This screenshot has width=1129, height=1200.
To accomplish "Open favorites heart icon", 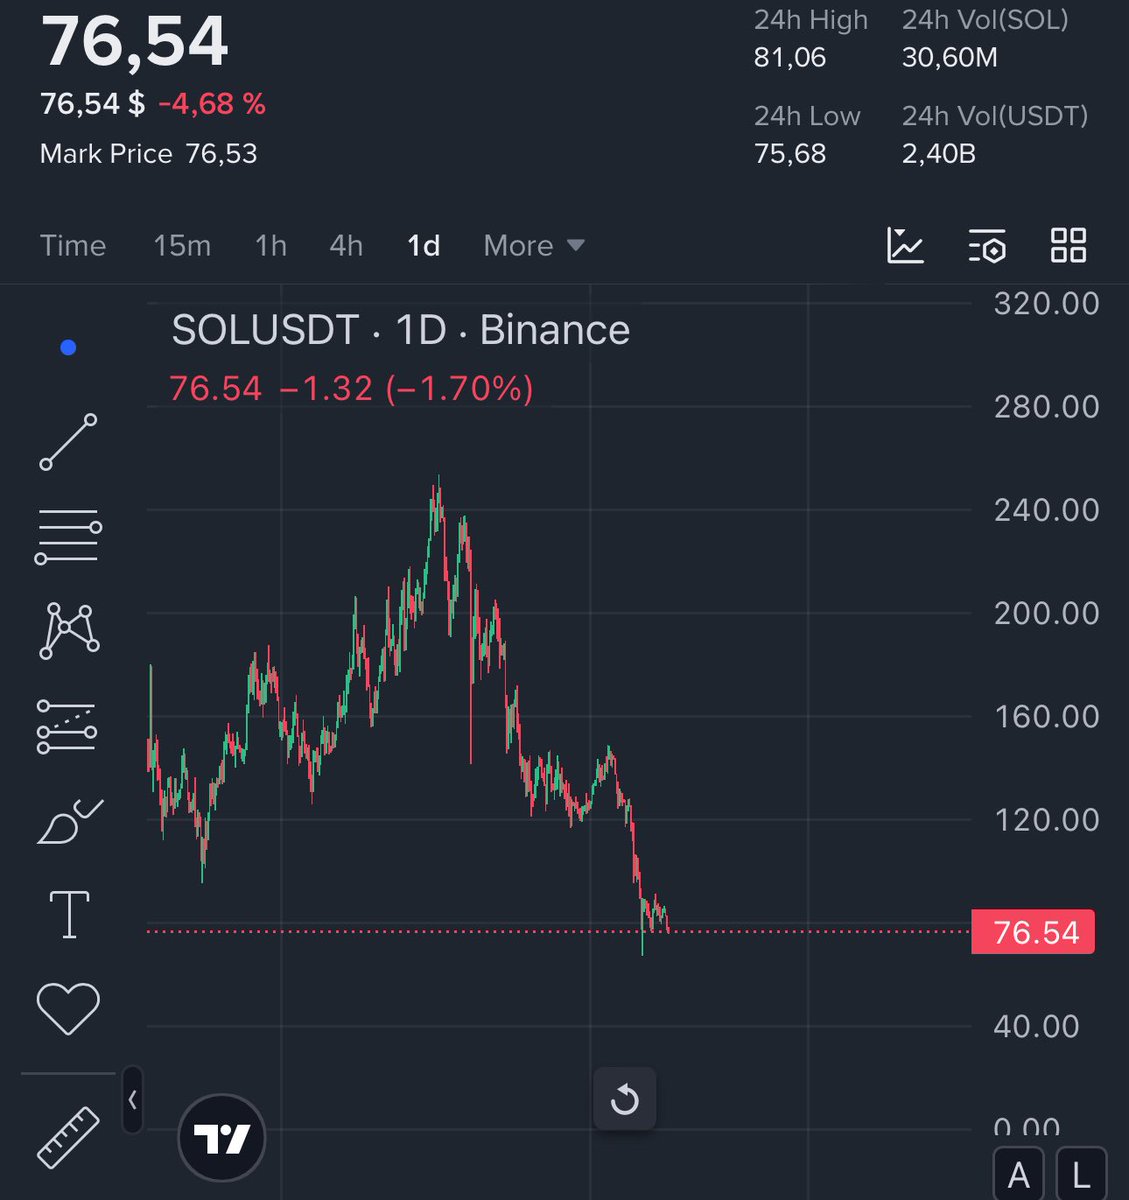I will coord(68,1008).
